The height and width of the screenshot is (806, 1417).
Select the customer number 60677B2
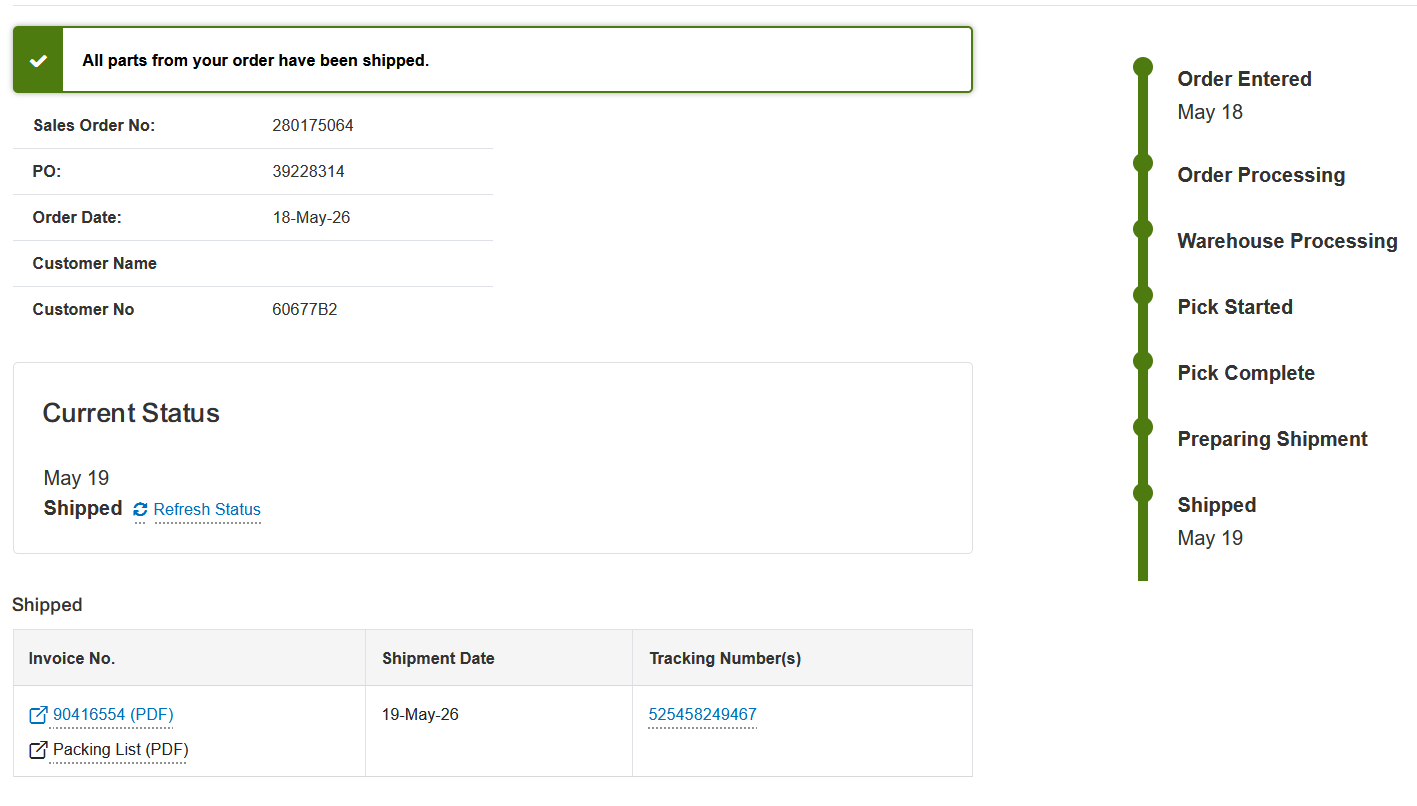305,310
